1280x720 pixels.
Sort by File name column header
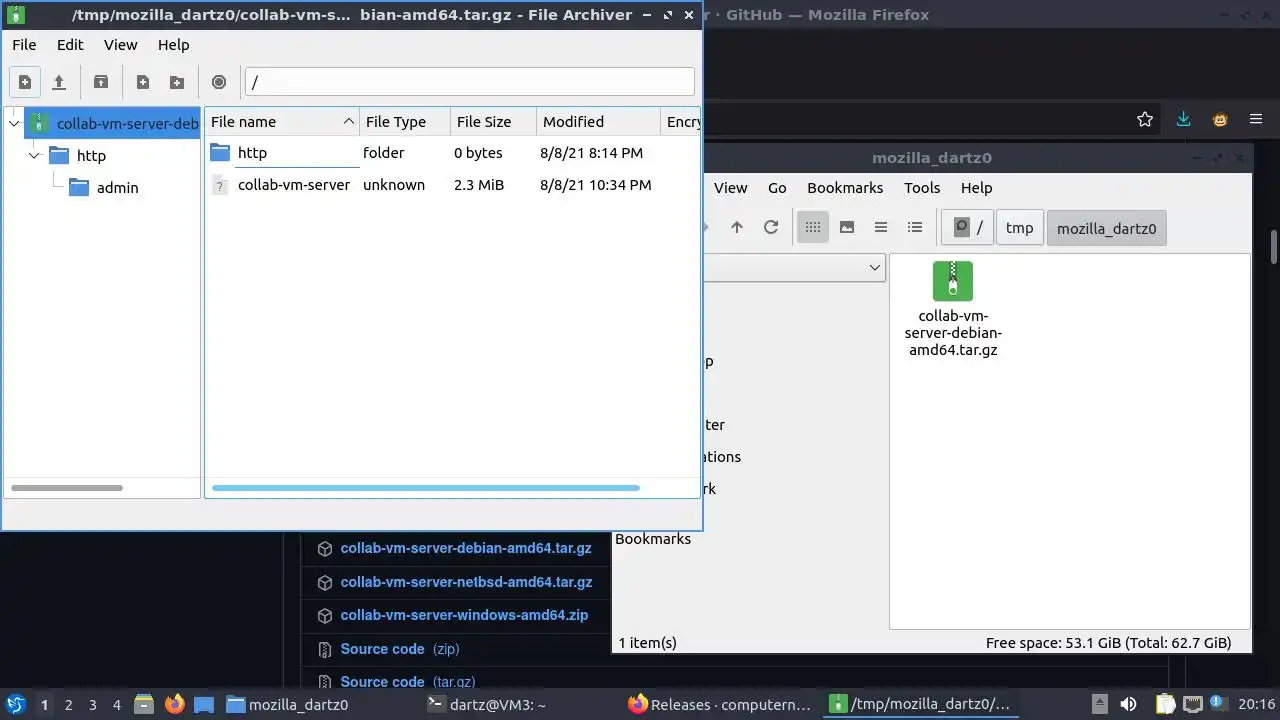click(281, 122)
